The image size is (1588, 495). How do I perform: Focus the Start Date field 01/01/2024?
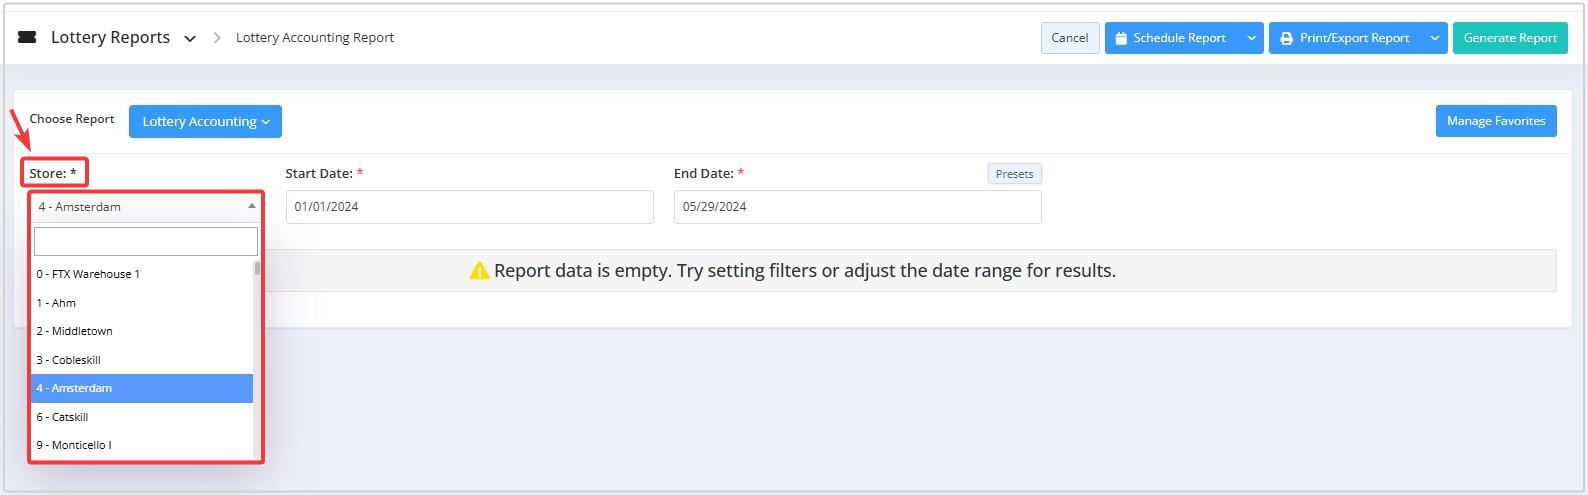pyautogui.click(x=470, y=207)
